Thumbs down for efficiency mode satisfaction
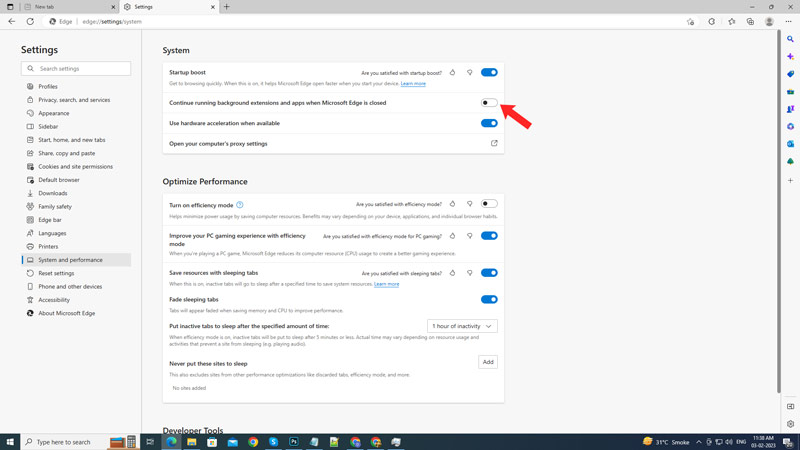 pyautogui.click(x=469, y=204)
